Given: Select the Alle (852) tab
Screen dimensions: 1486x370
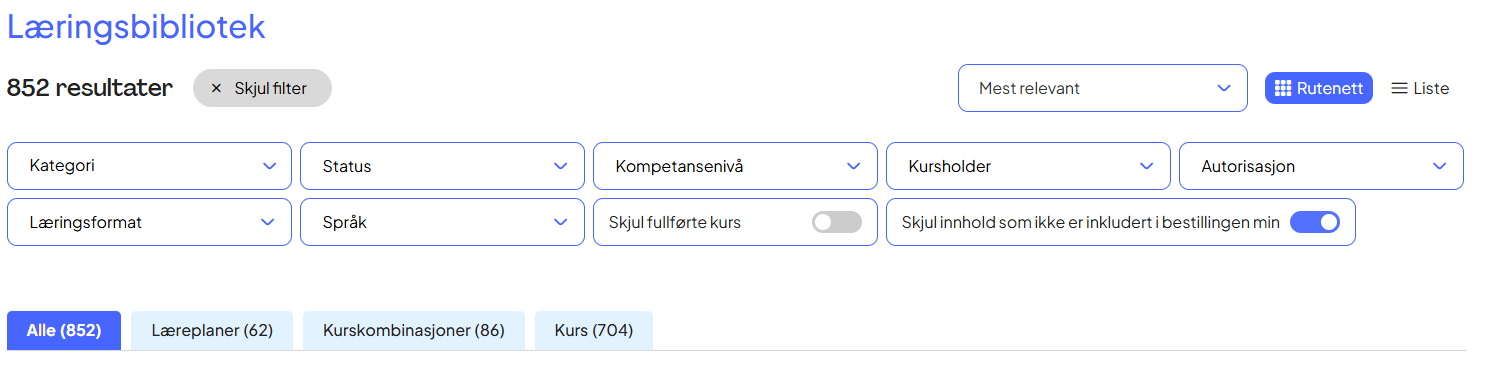Looking at the screenshot, I should point(64,330).
